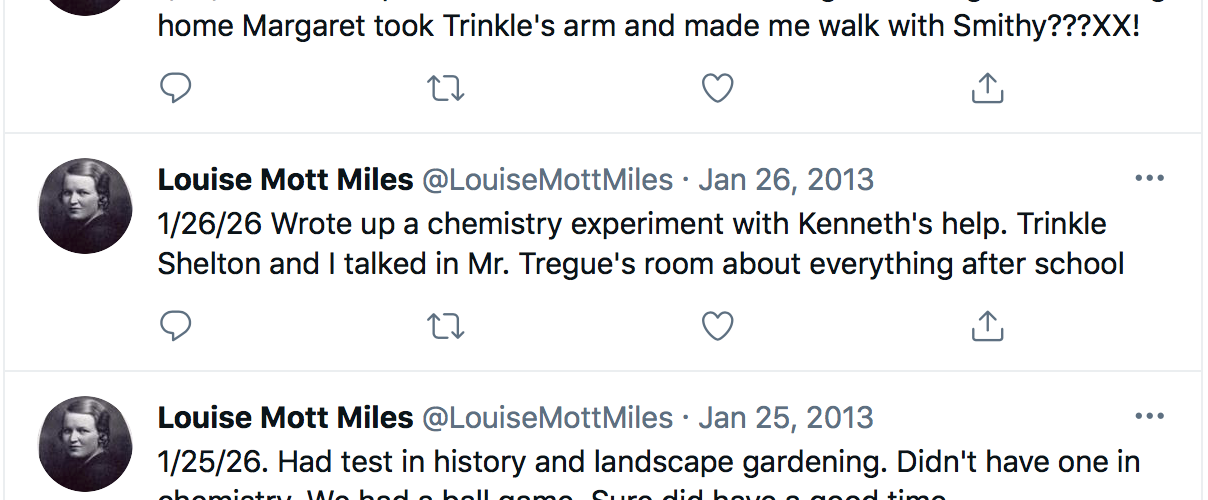Click the @LouiseMottMiles handle on Jan 25 tweet

pos(547,418)
